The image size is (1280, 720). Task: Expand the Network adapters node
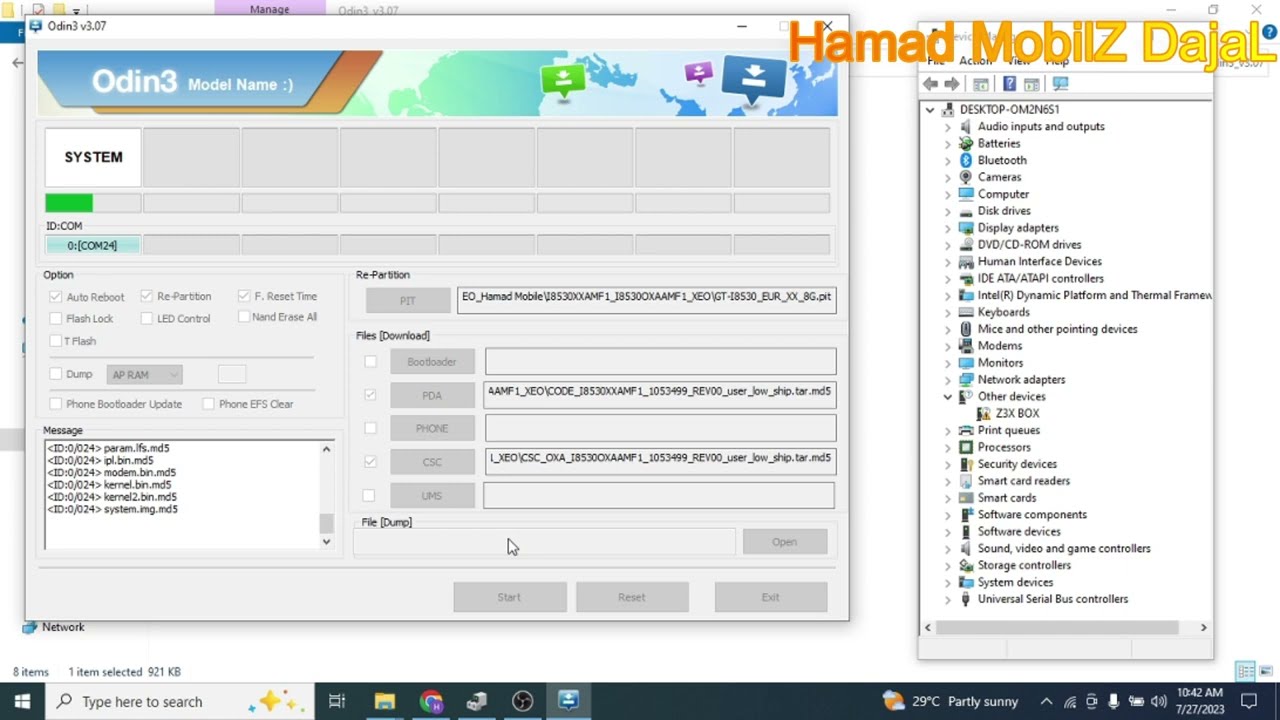coord(948,380)
